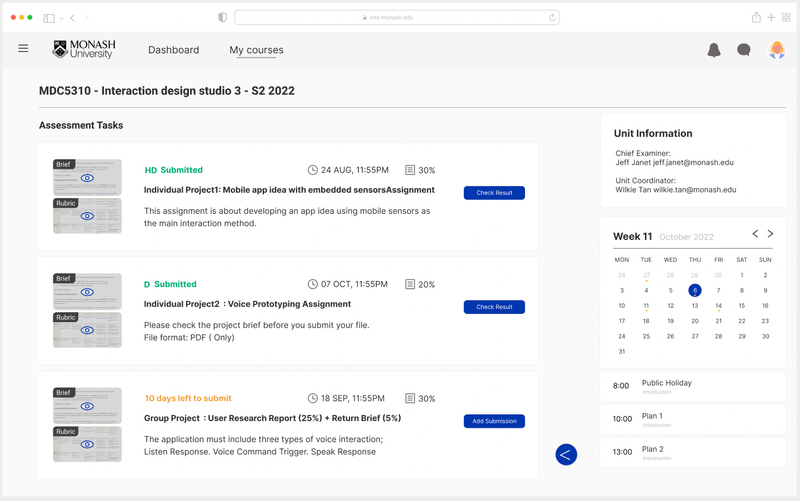This screenshot has width=800, height=501.
Task: Open the 10:00 Plan 1 event
Action: pos(693,419)
